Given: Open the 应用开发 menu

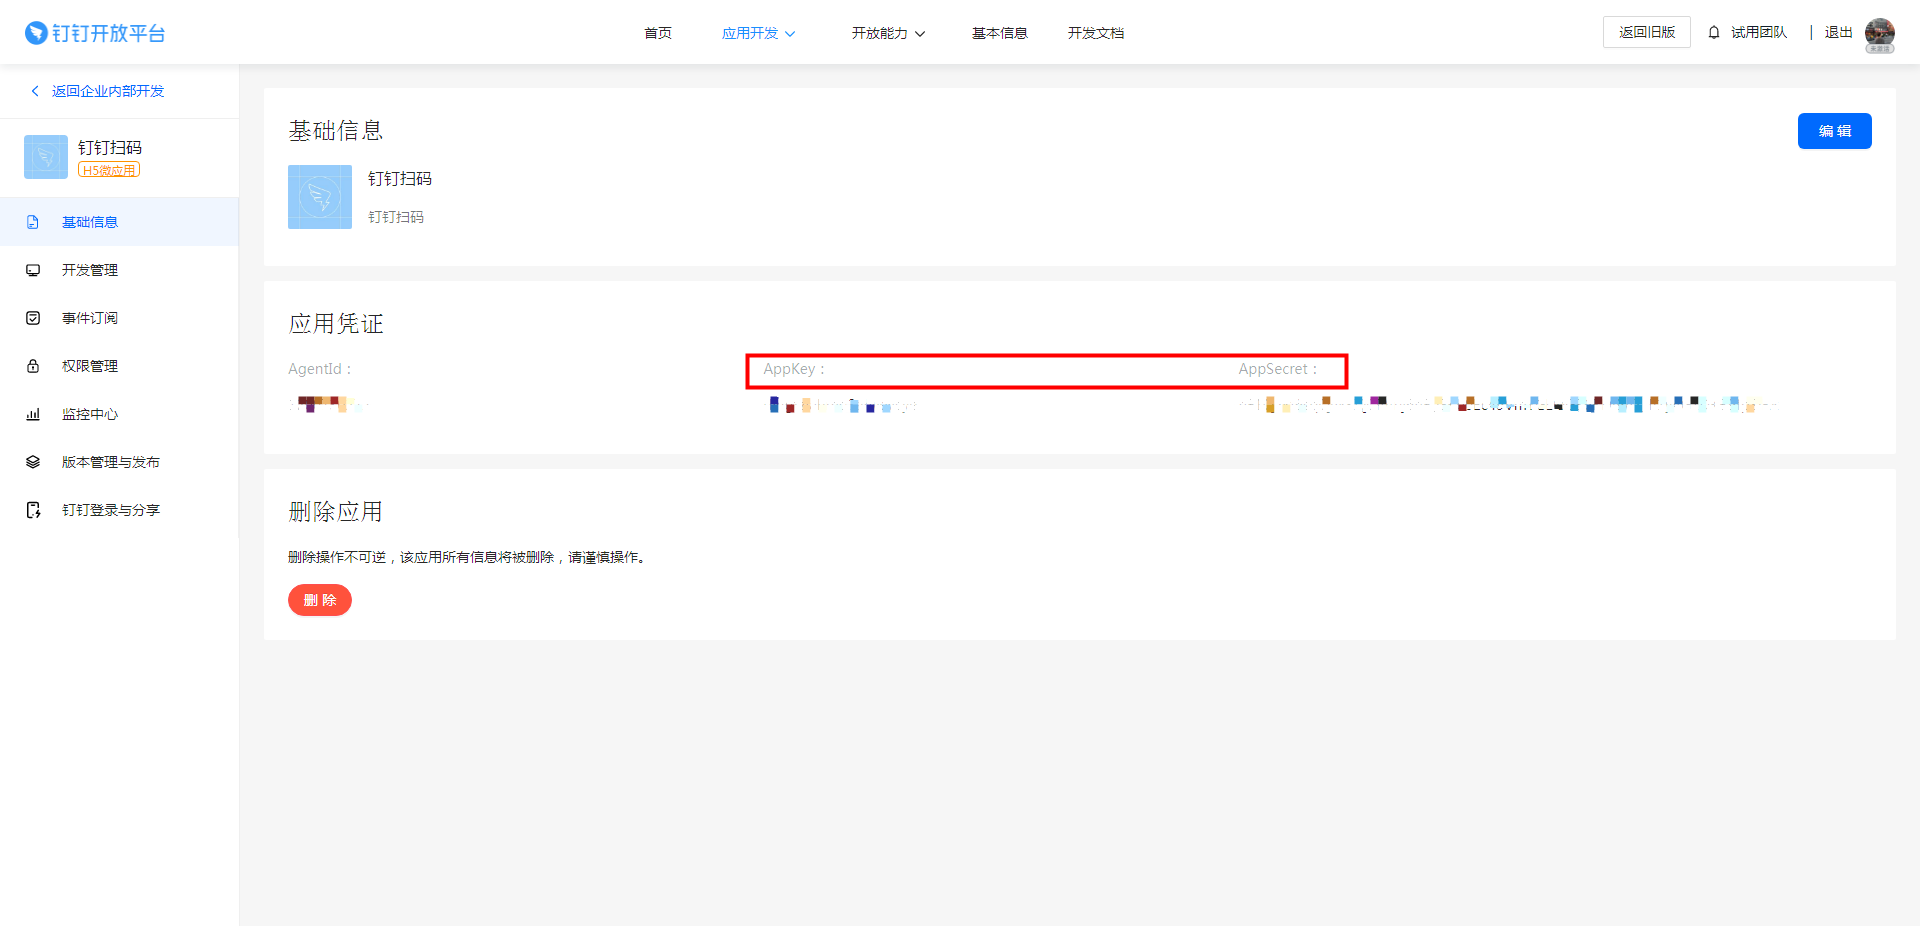Looking at the screenshot, I should pos(750,33).
